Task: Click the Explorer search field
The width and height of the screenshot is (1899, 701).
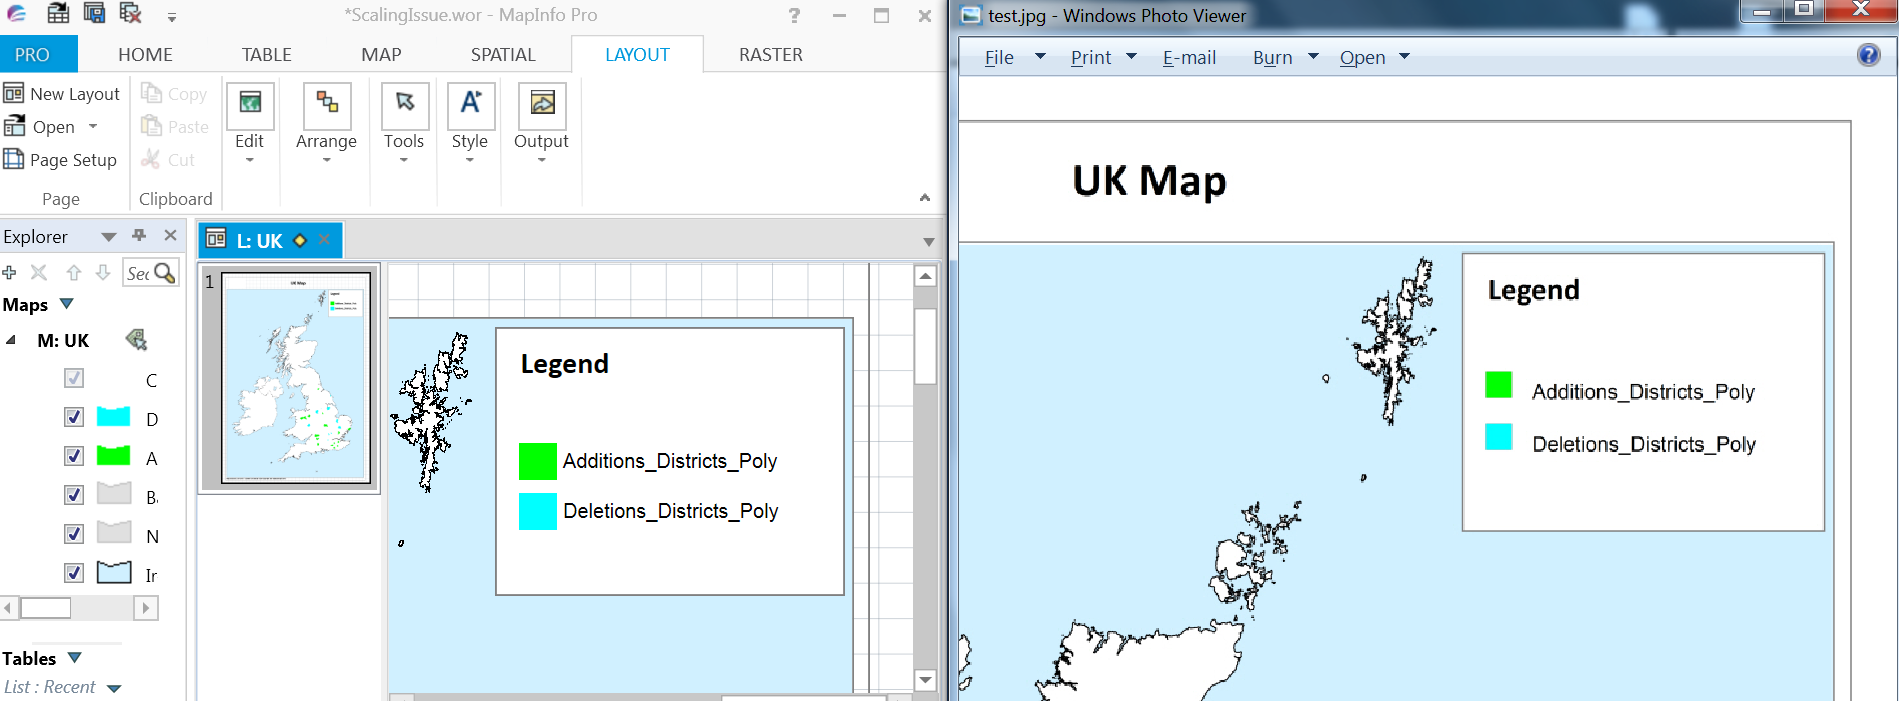Action: 138,273
